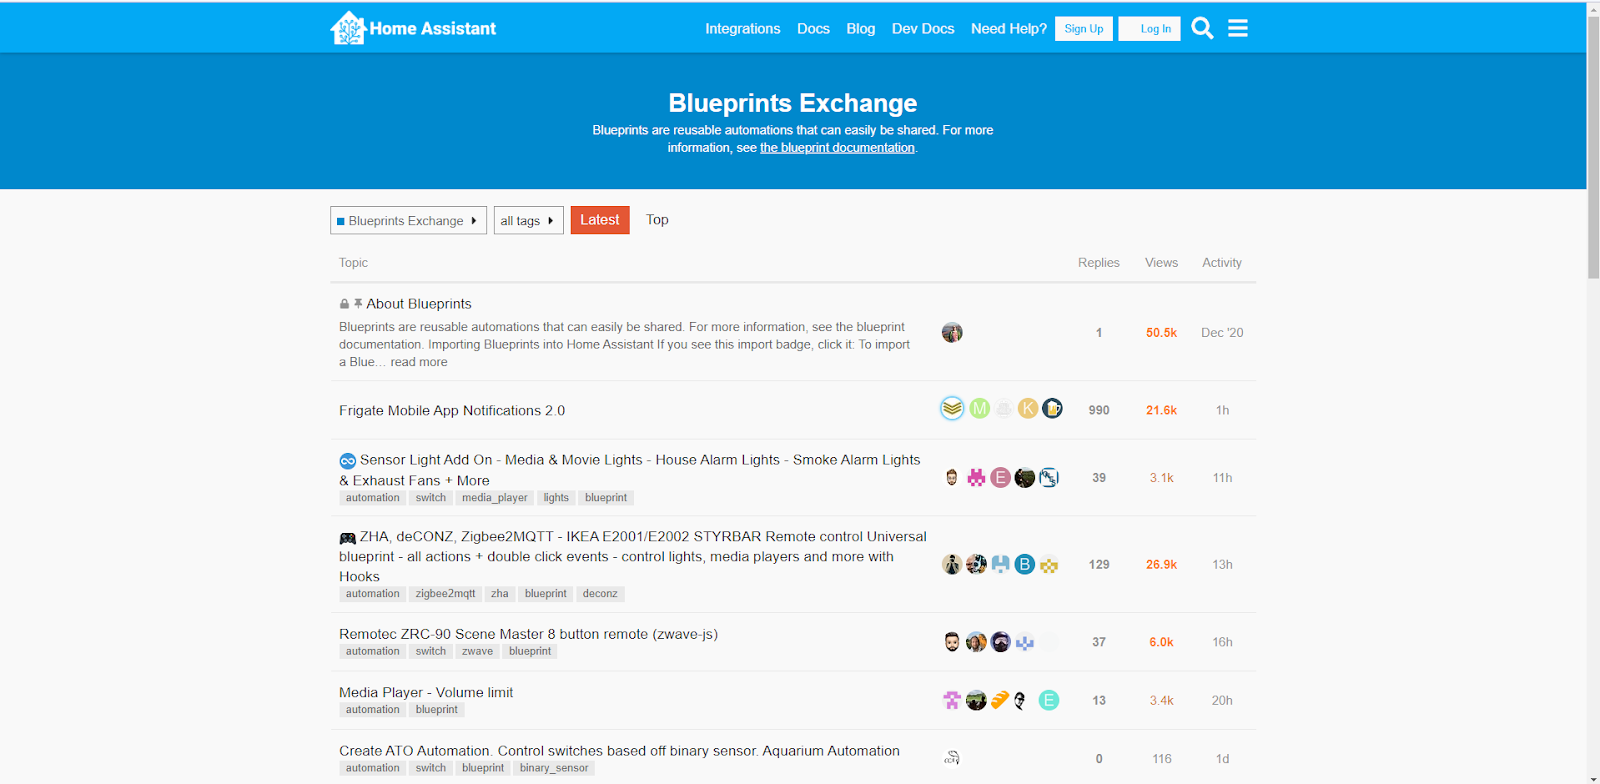The width and height of the screenshot is (1600, 784).
Task: Open the Remotec ZRC-90 Scene Master topic
Action: [528, 634]
